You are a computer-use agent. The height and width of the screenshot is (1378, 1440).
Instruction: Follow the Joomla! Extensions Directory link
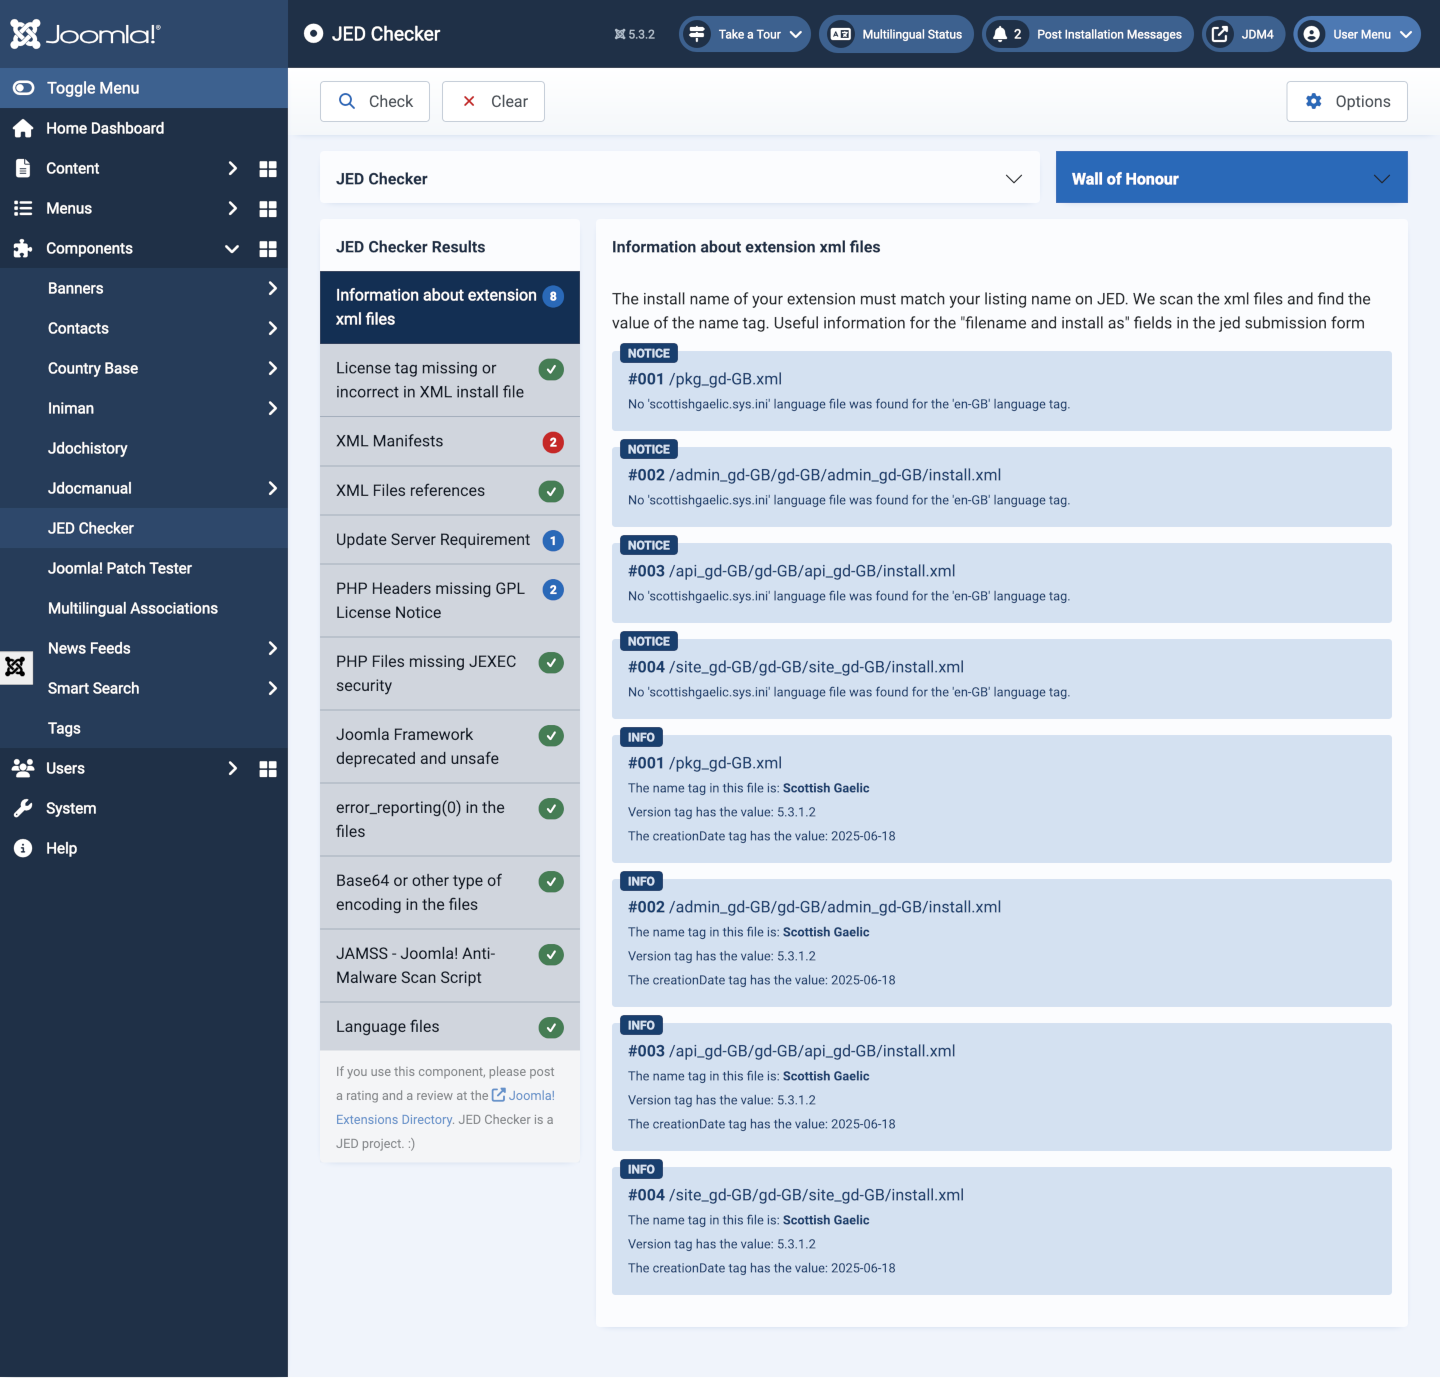(446, 1108)
